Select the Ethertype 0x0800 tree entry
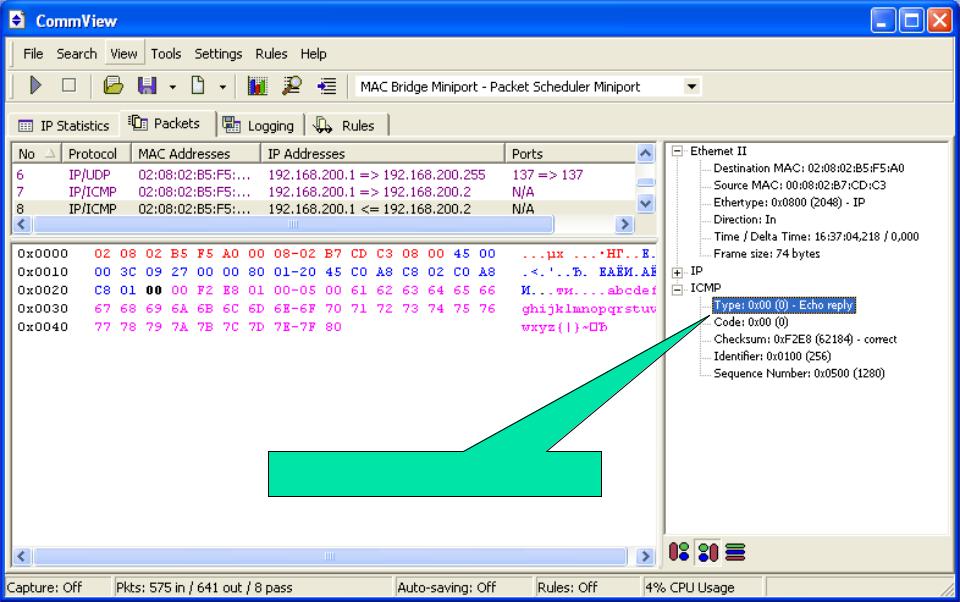960x602 pixels. [789, 202]
